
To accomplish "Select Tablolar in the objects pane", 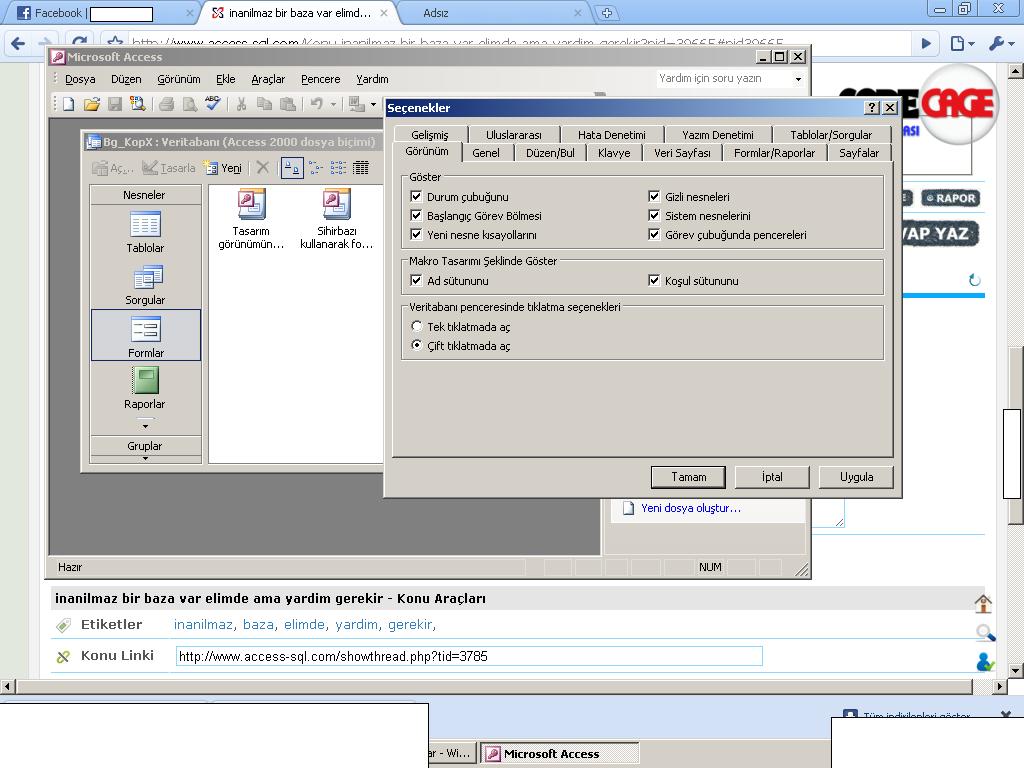I will pyautogui.click(x=145, y=232).
